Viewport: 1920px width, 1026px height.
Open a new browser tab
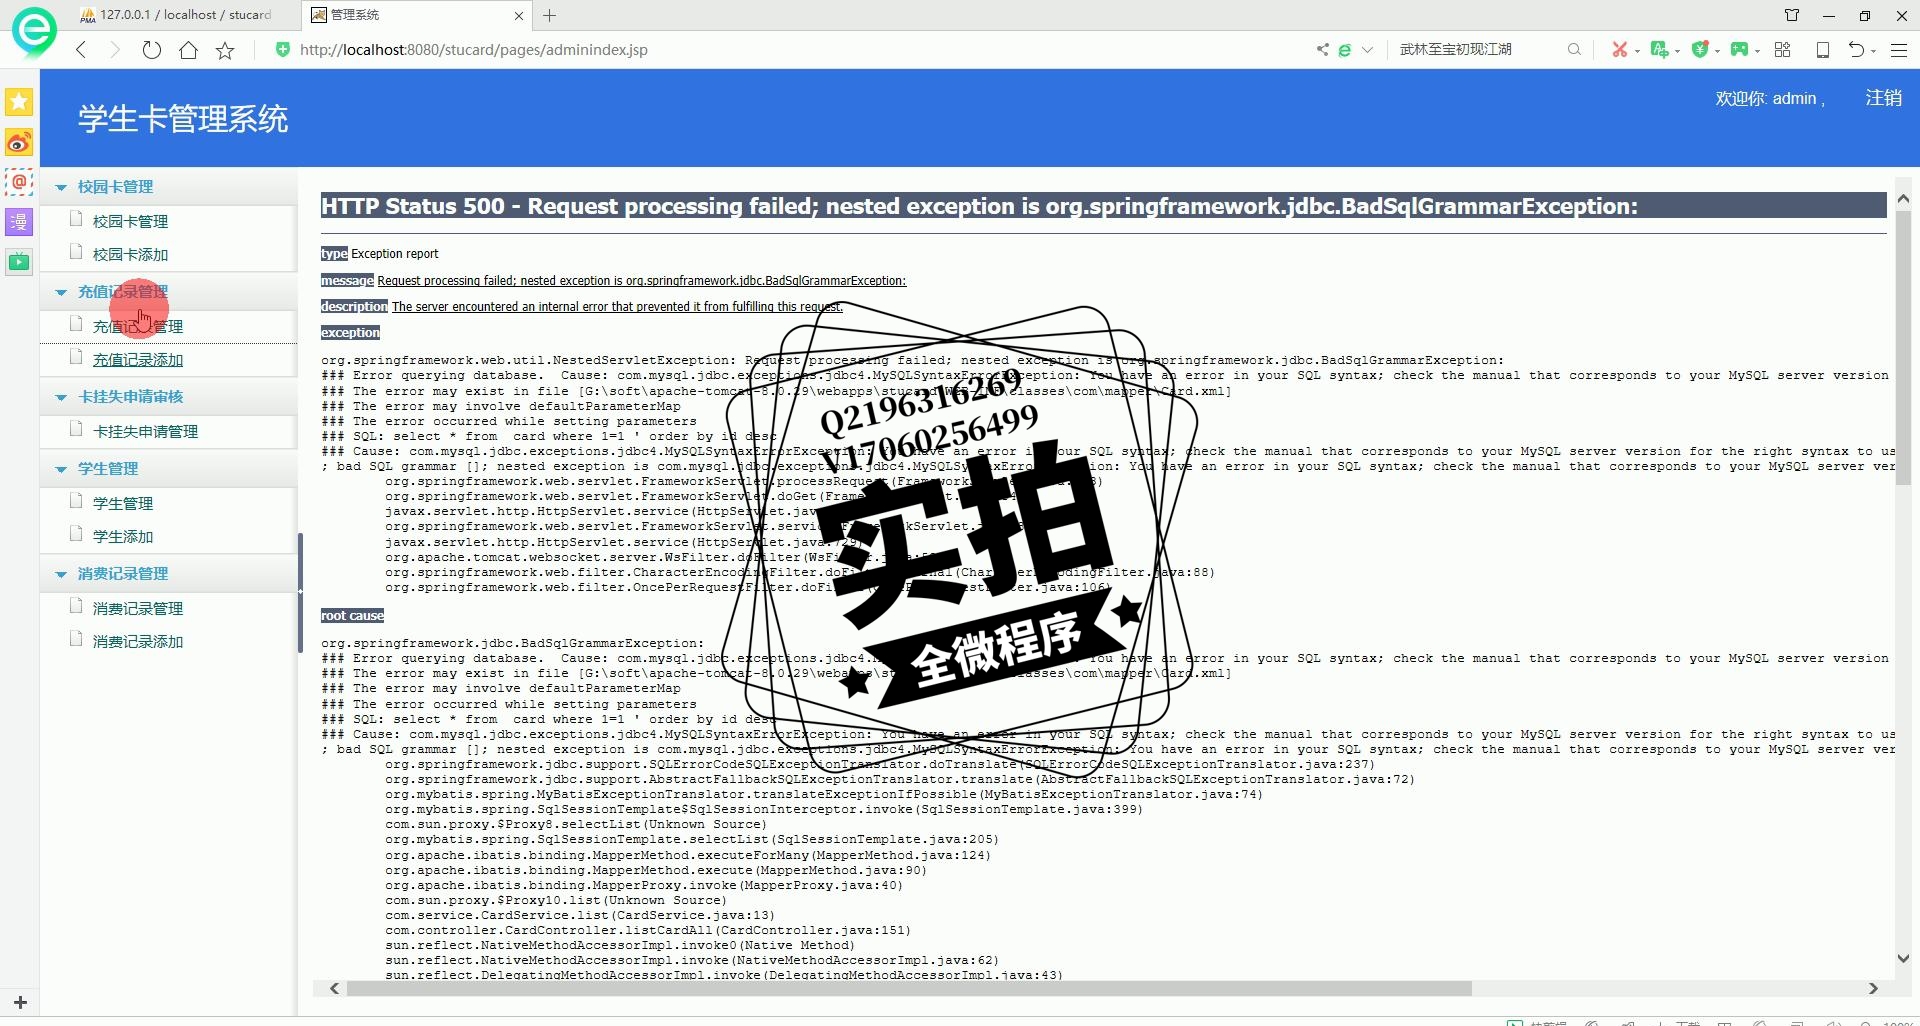pyautogui.click(x=549, y=15)
